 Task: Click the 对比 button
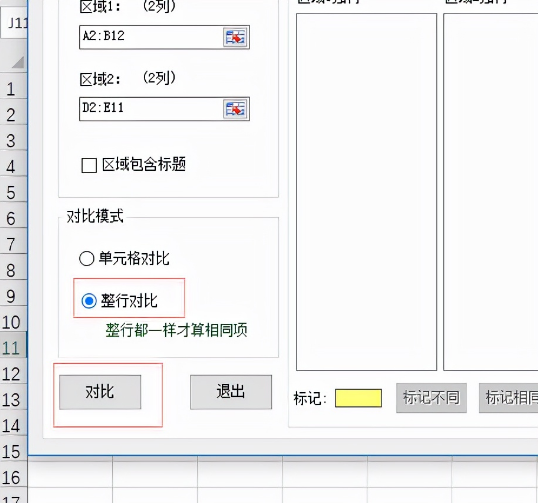click(100, 392)
